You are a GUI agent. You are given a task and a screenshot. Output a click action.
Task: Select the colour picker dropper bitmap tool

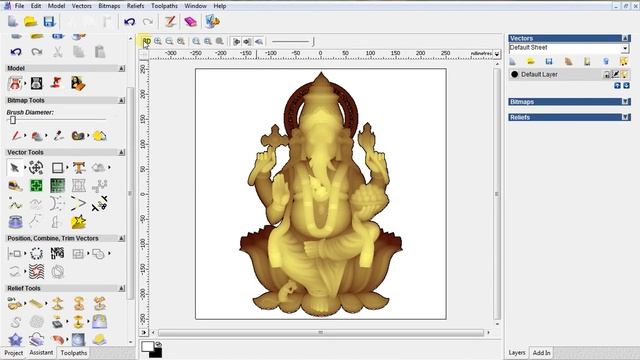coord(58,136)
